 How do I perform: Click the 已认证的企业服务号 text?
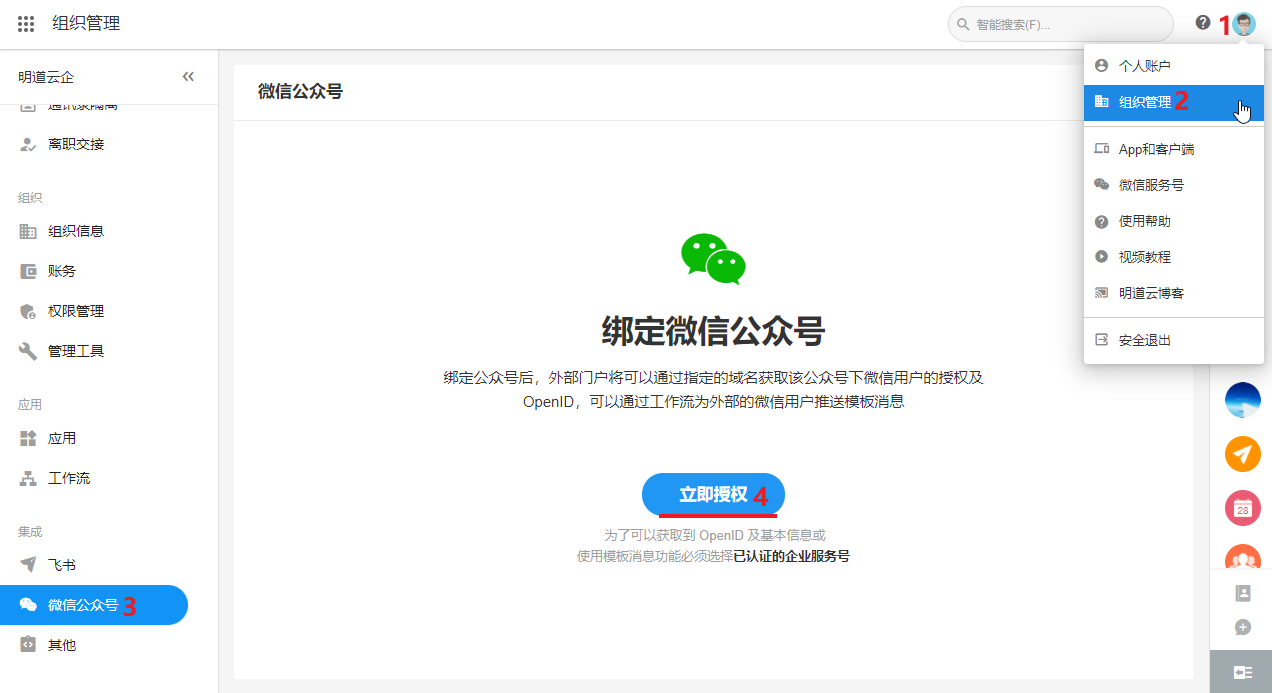point(791,556)
